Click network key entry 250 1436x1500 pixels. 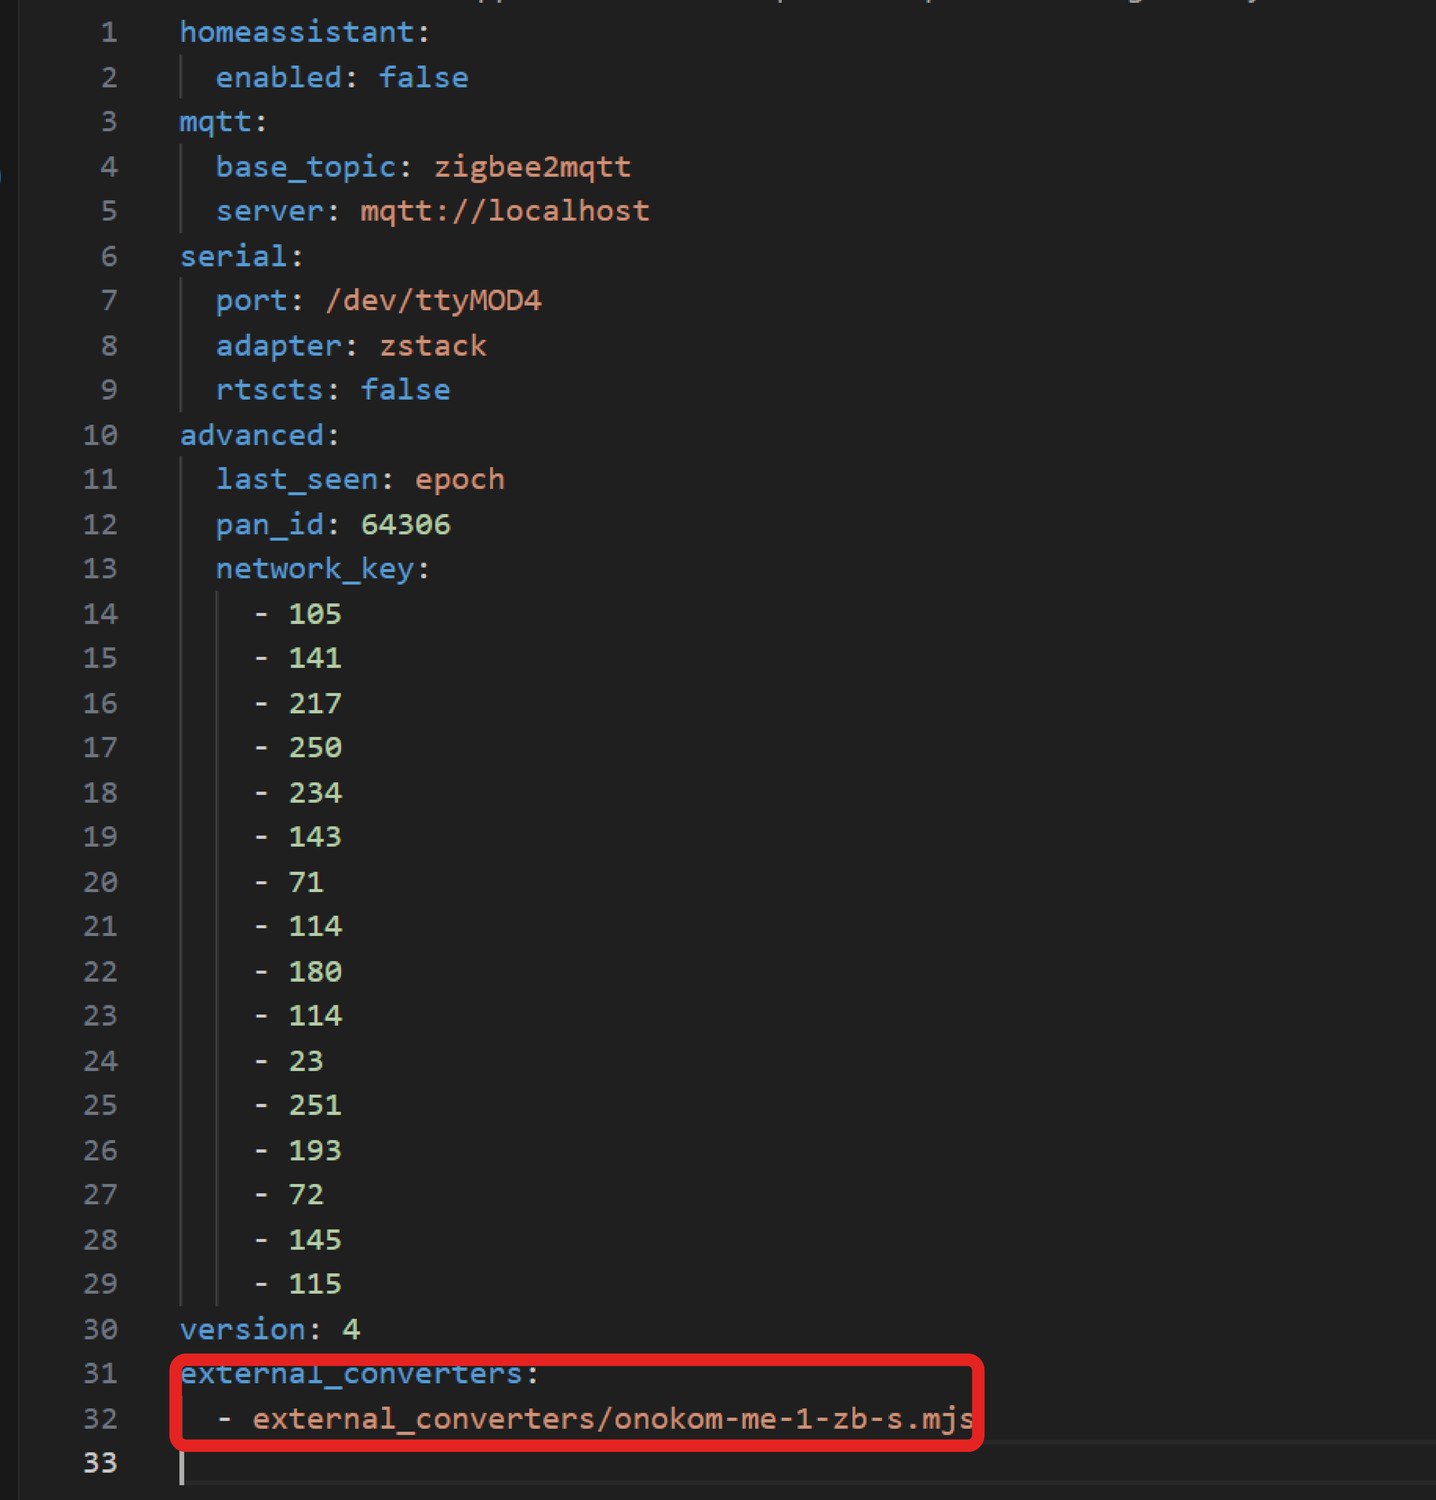(314, 748)
